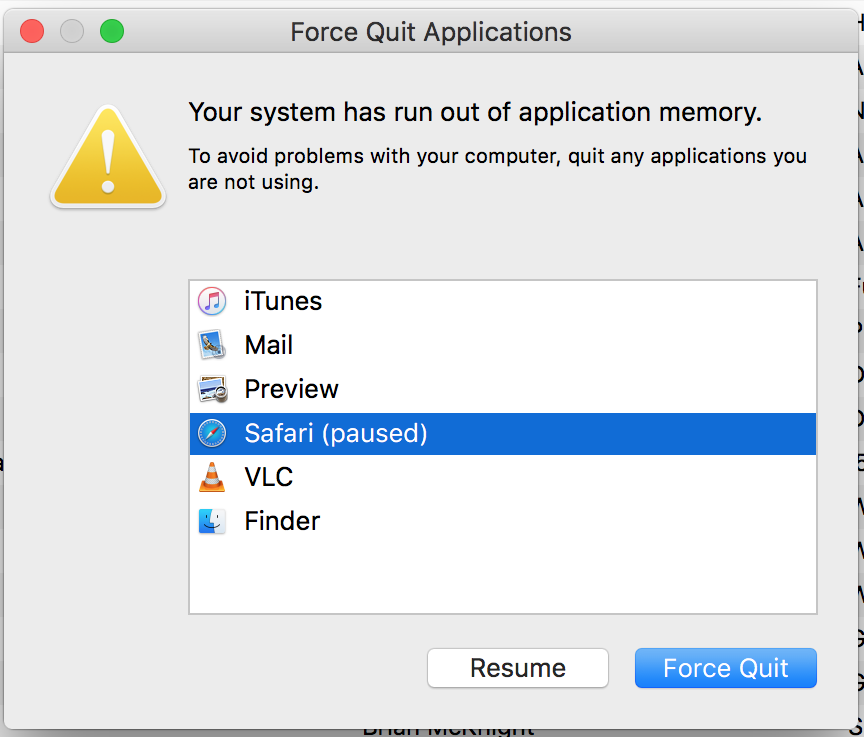Click the Preview app icon
The width and height of the screenshot is (864, 737).
(212, 389)
